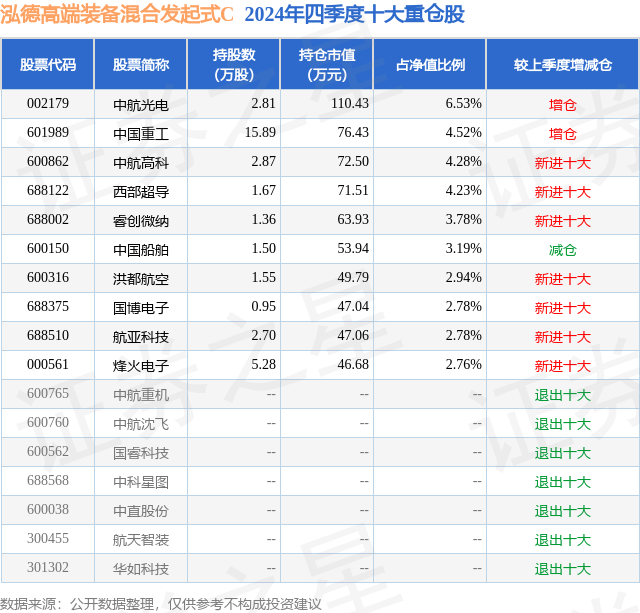This screenshot has height=613, width=640.
Task: Click the 持股数(万股) column header
Action: pyautogui.click(x=234, y=64)
